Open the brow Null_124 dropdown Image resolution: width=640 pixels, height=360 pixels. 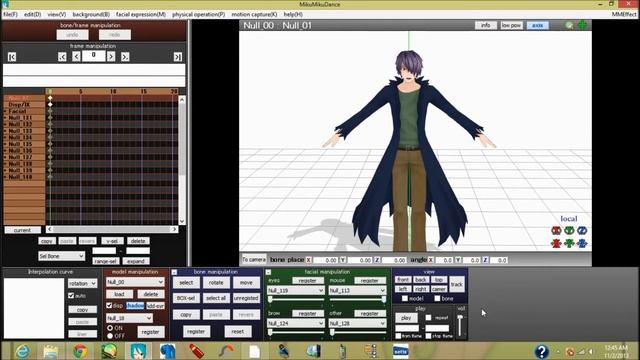pyautogui.click(x=296, y=323)
